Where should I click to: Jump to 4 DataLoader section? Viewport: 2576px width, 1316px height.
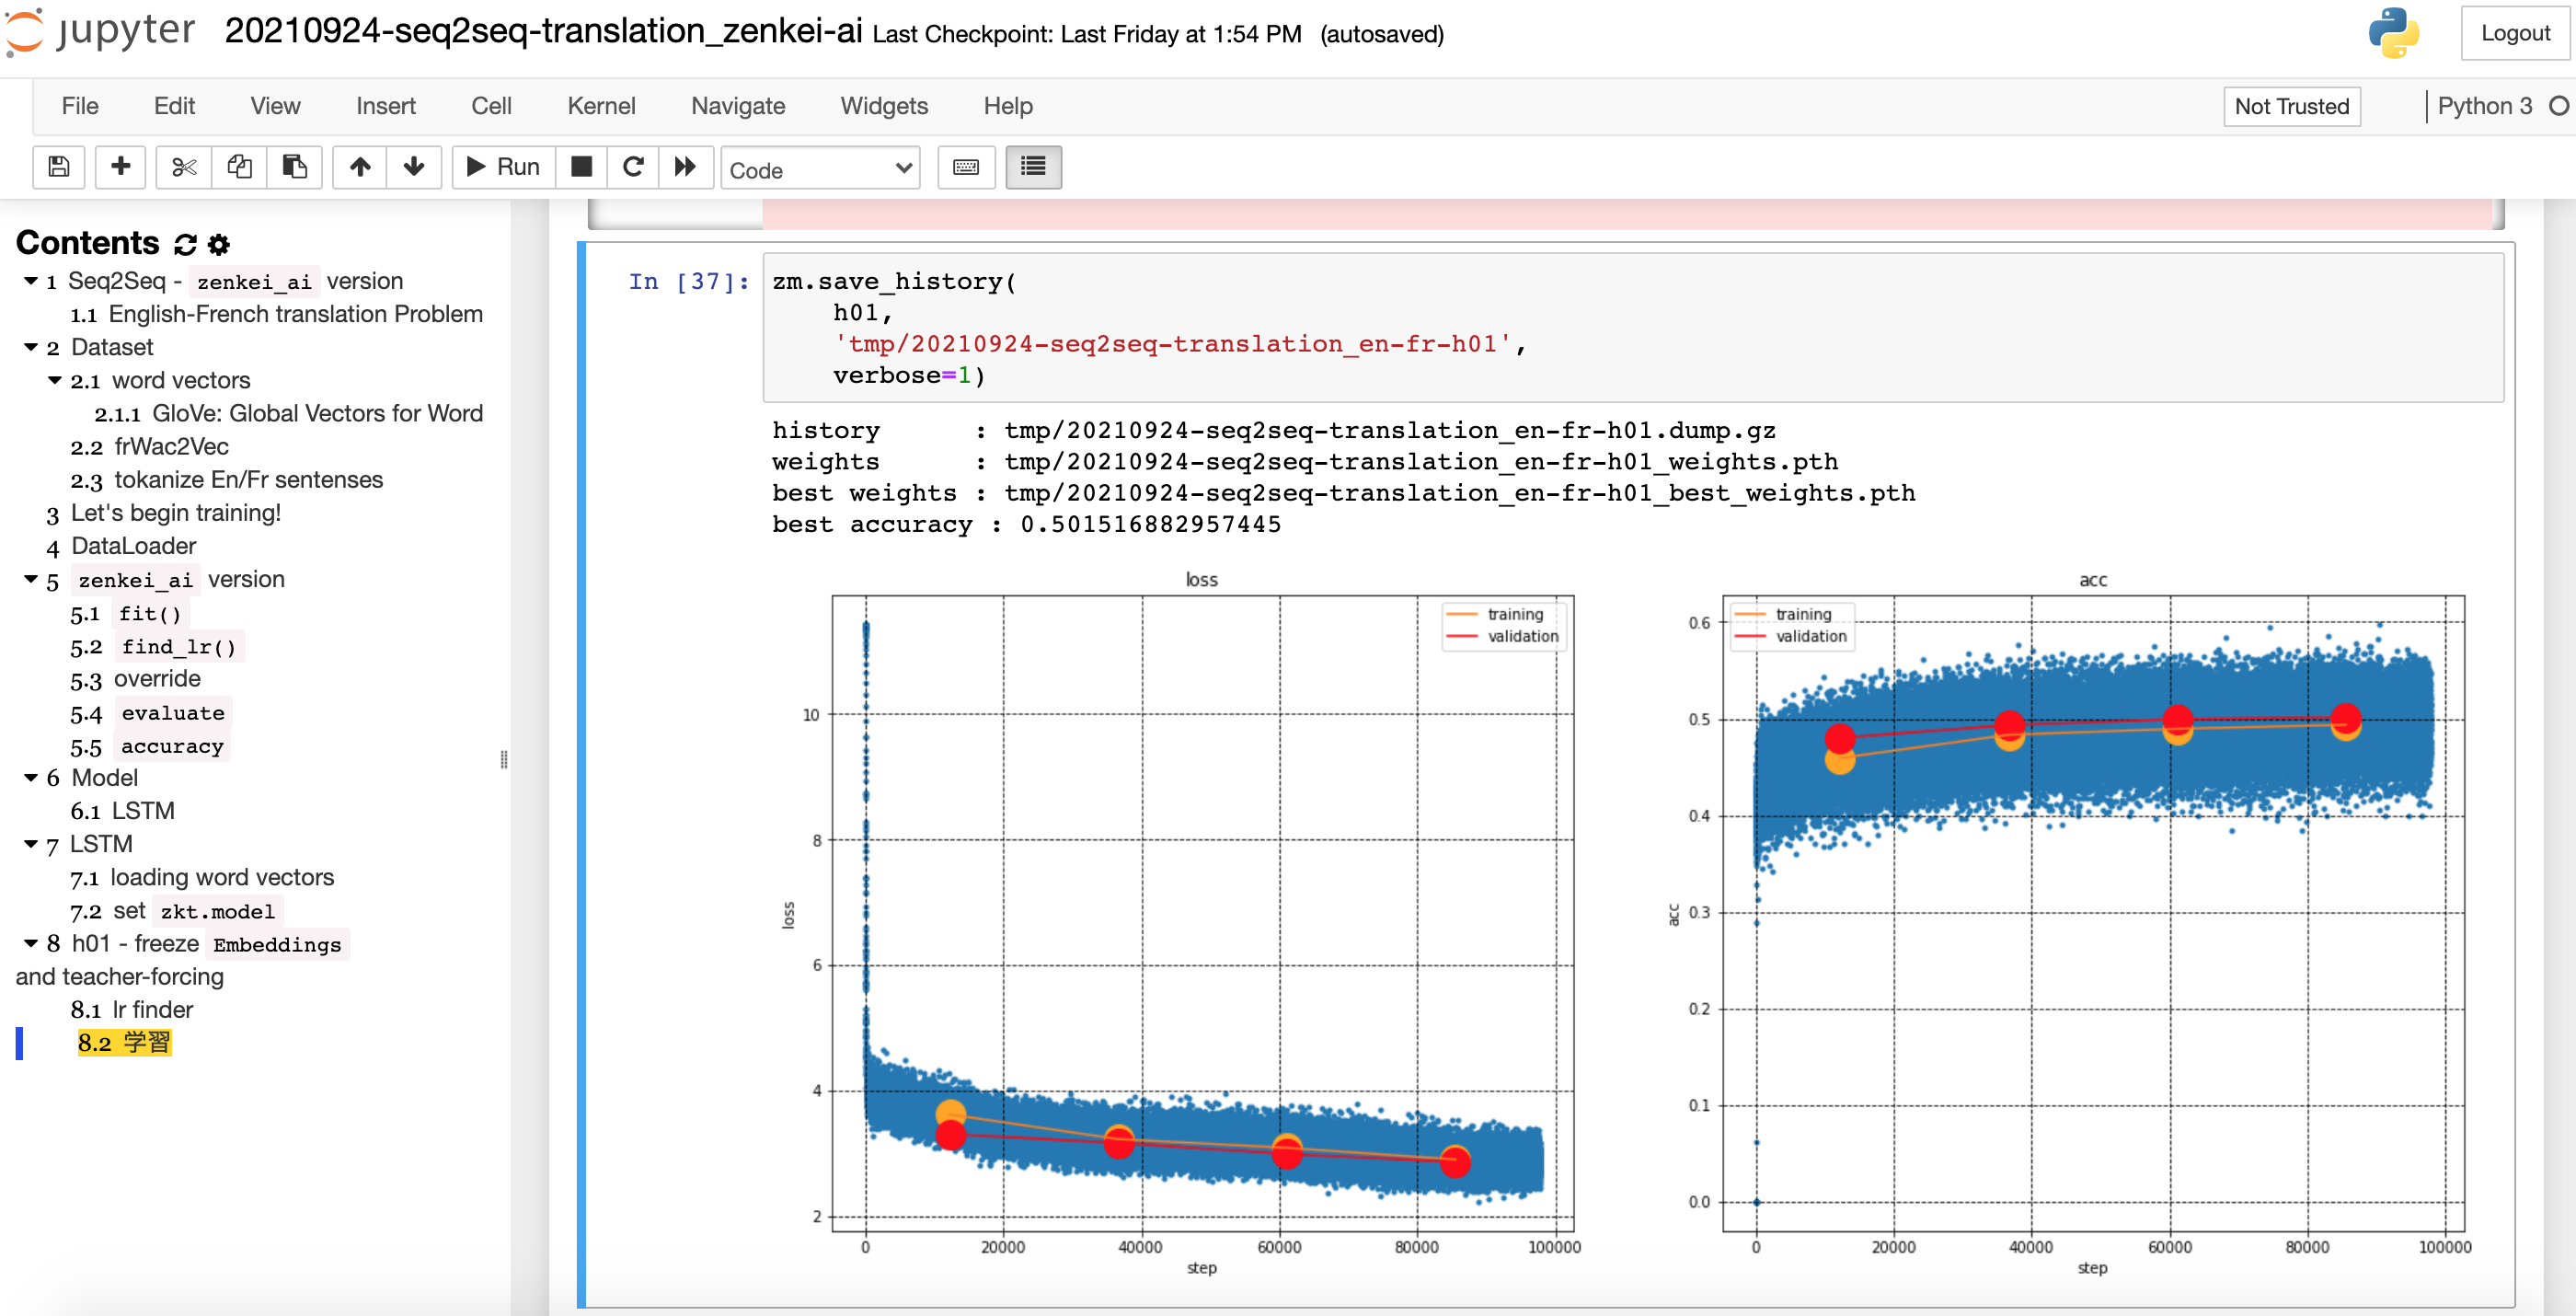tap(121, 546)
